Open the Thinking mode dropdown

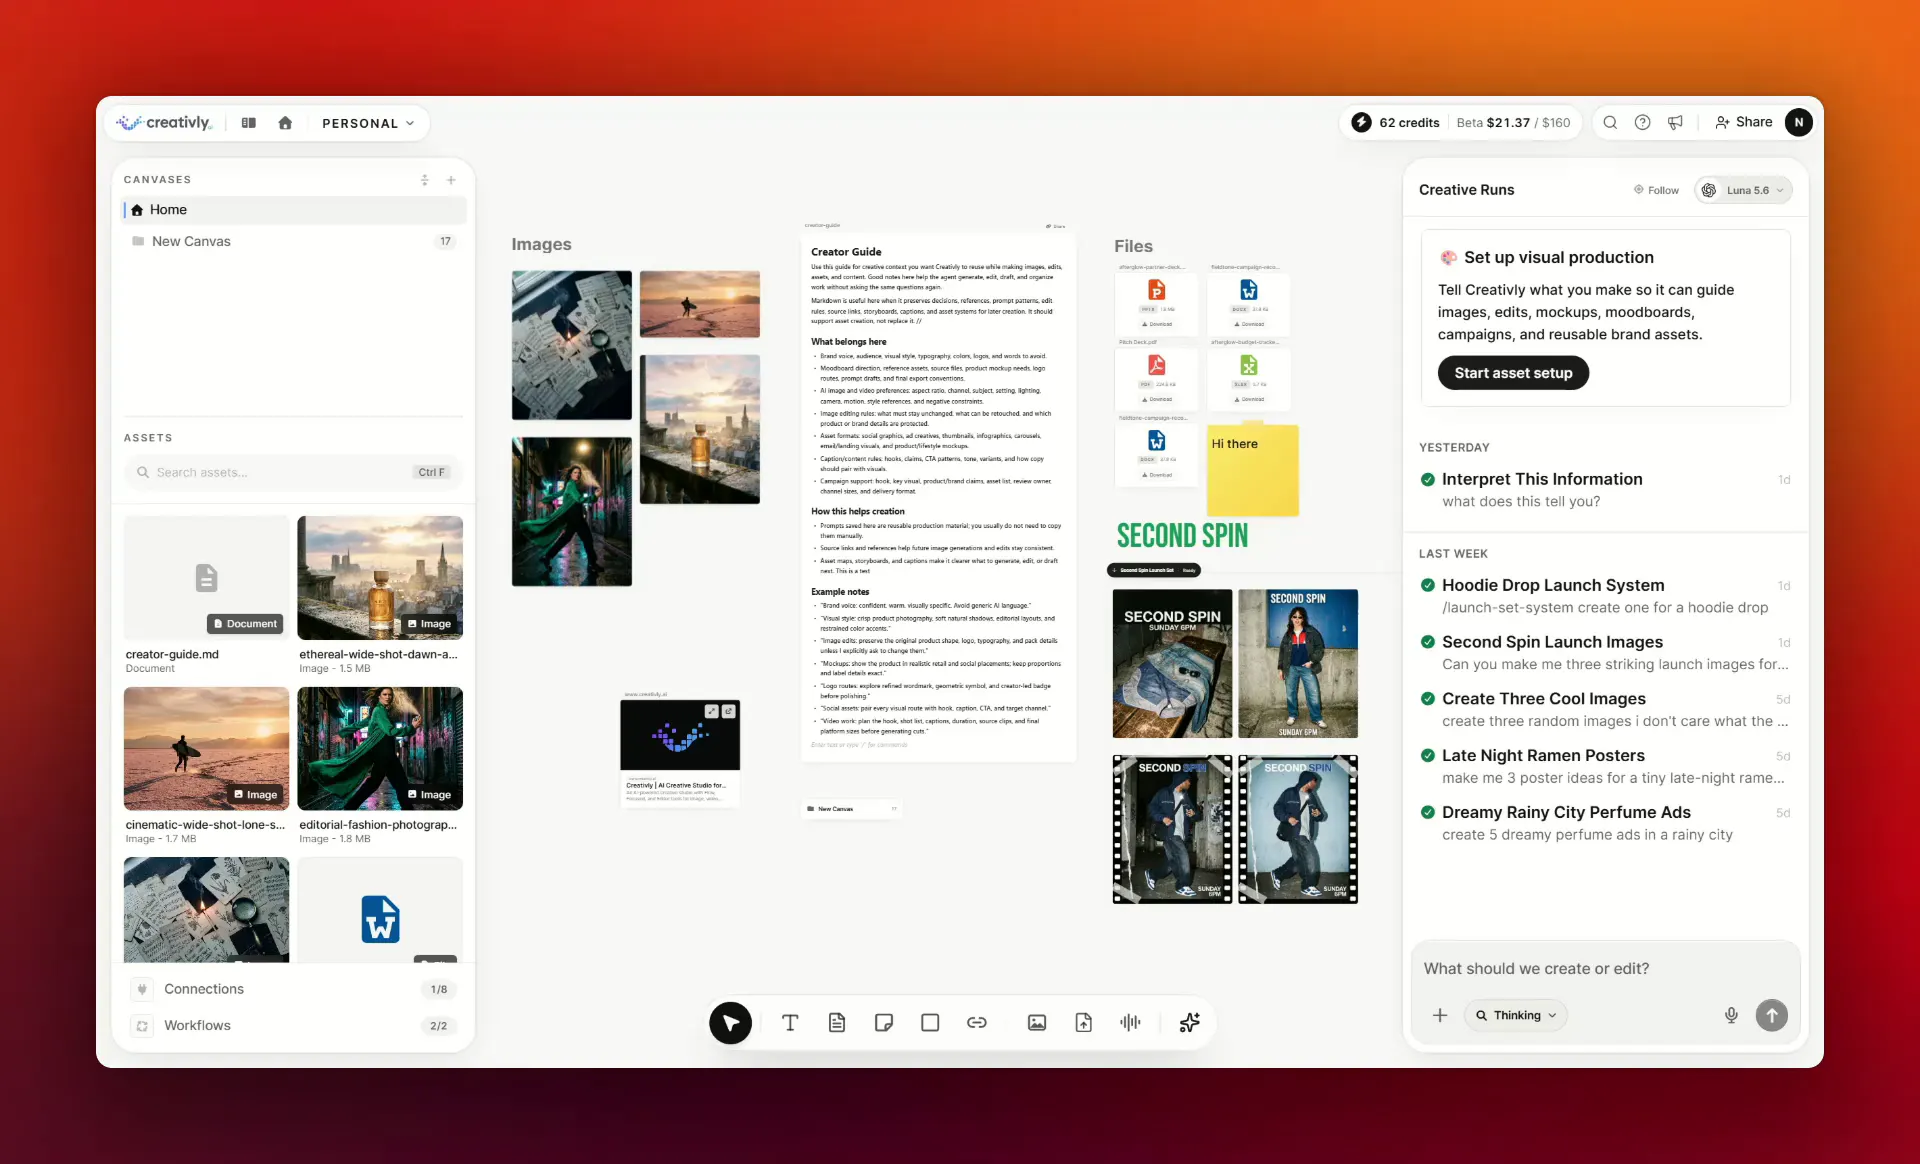point(1515,1015)
